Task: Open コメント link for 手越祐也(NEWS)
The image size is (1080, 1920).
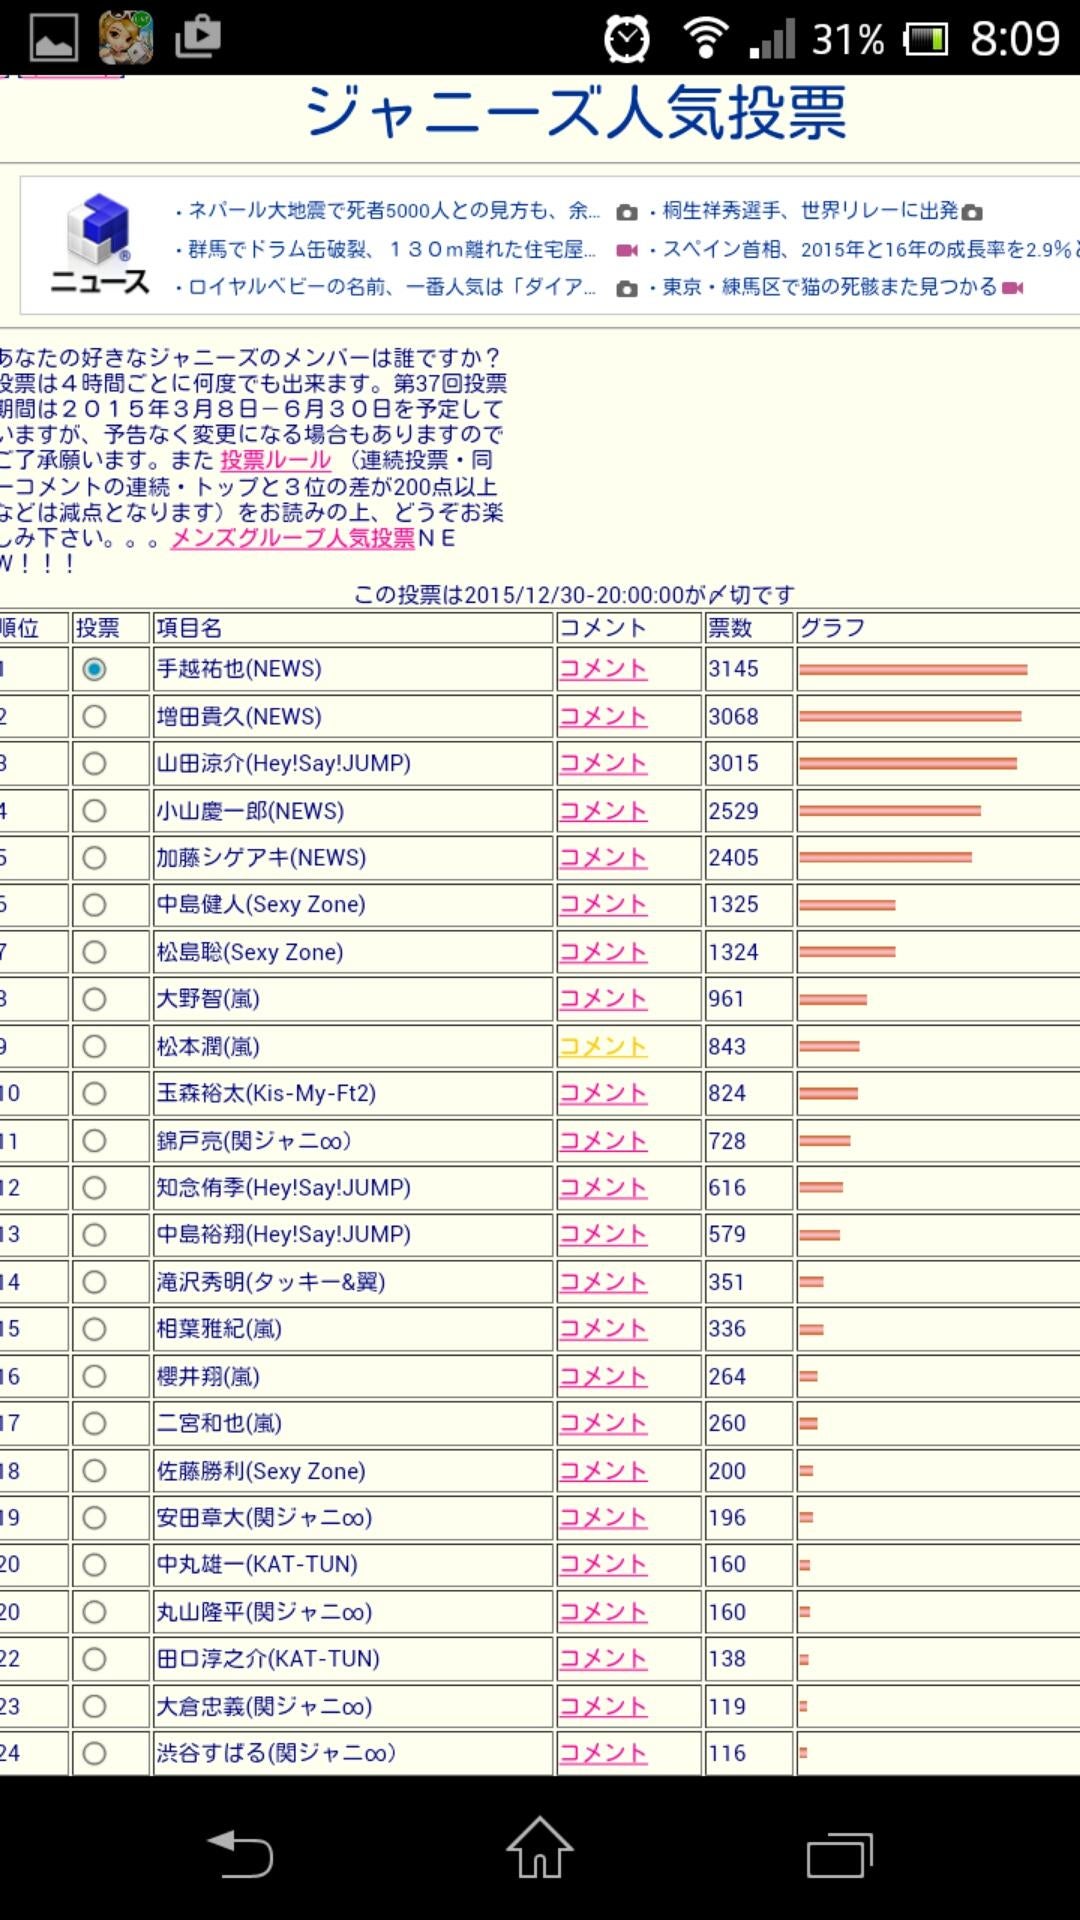Action: click(x=603, y=669)
